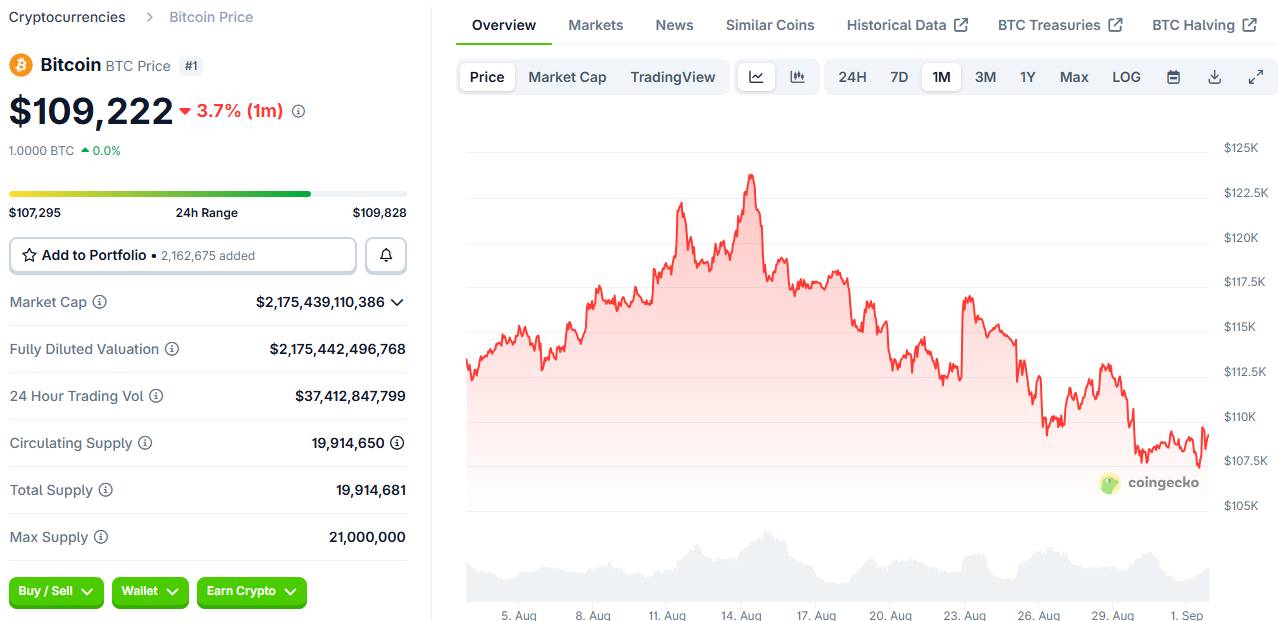The width and height of the screenshot is (1278, 621).
Task: Switch to the Similar Coins tab
Action: pos(770,25)
